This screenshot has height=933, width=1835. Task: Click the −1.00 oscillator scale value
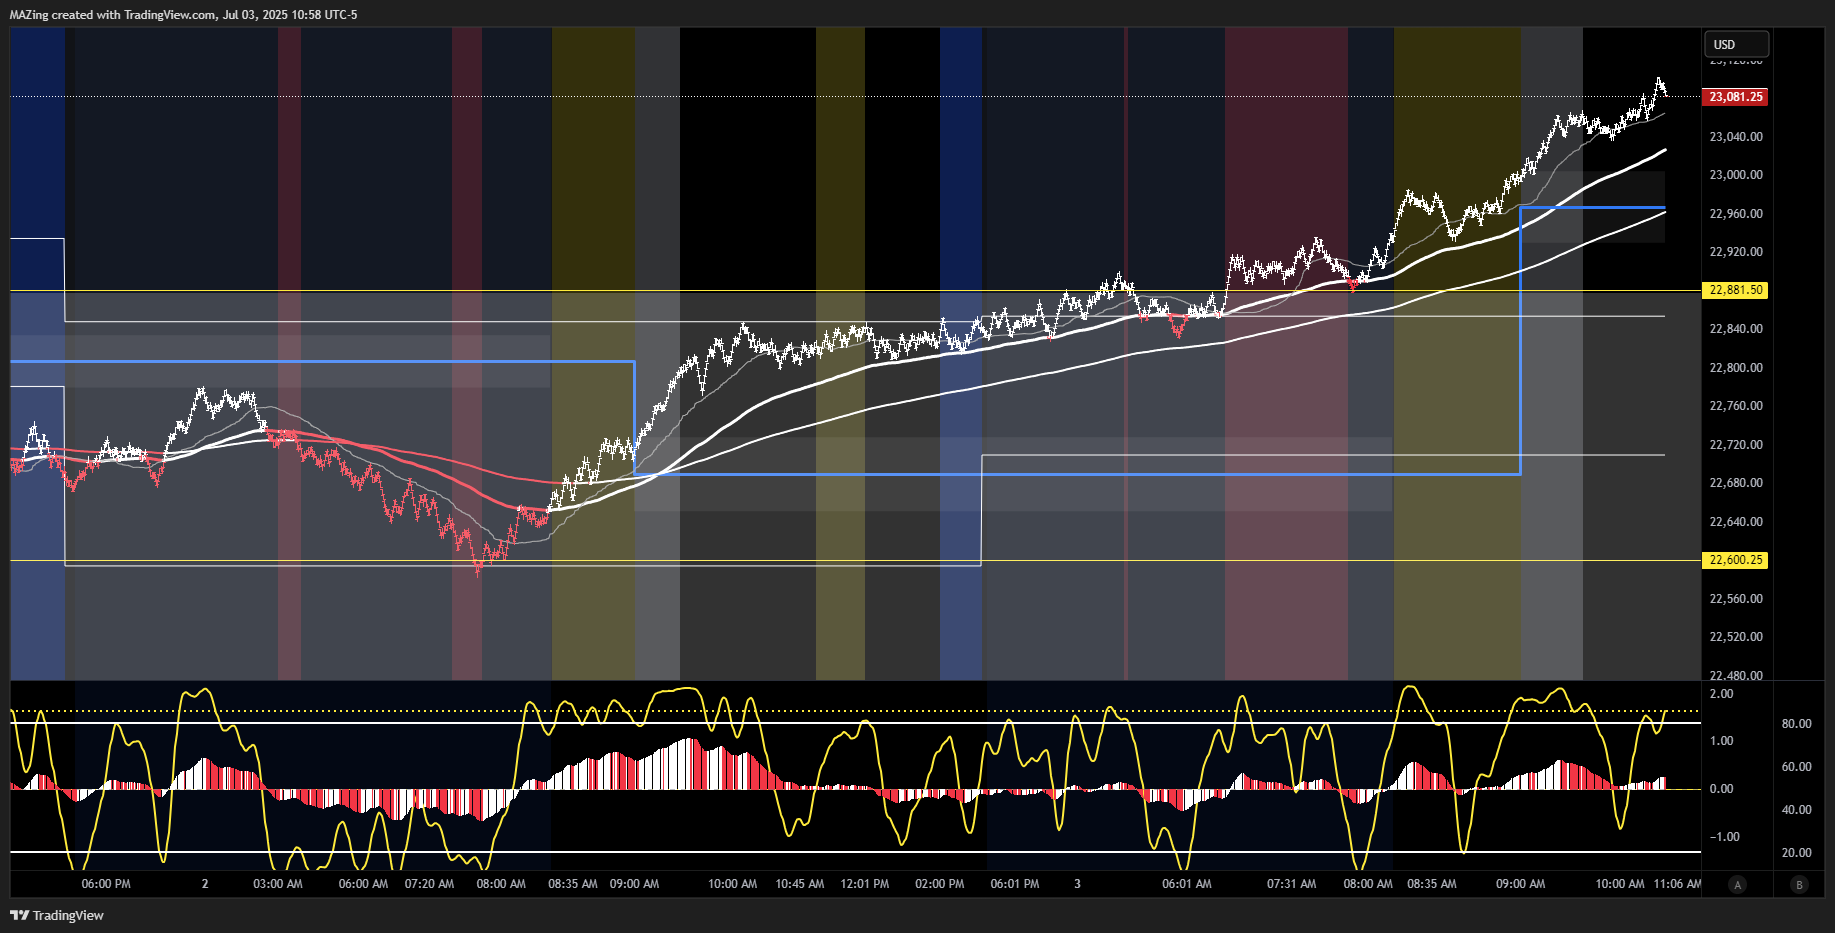coord(1724,837)
